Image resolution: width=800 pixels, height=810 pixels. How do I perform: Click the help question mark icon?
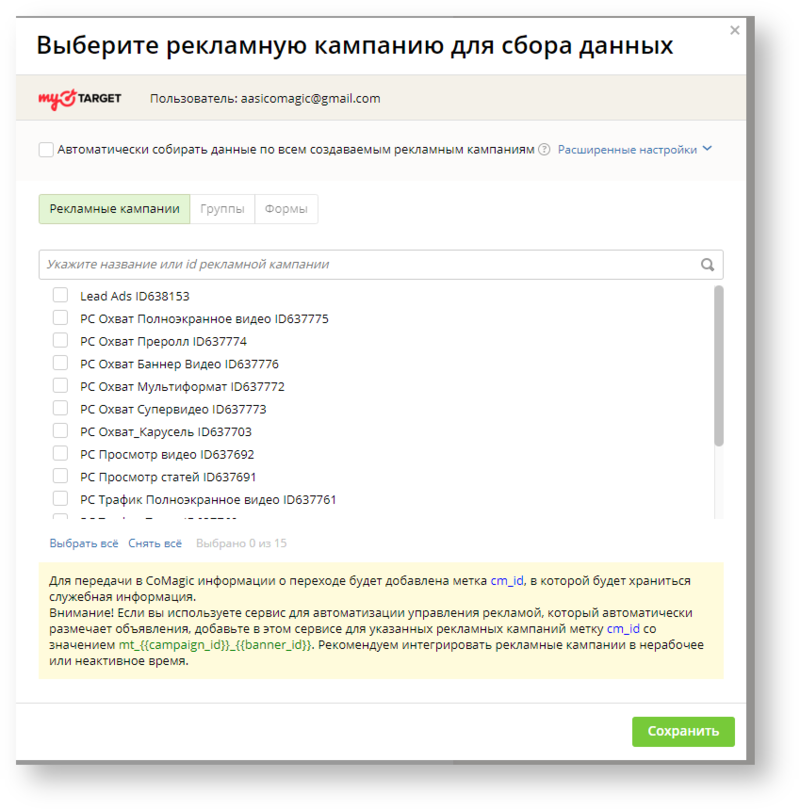pyautogui.click(x=544, y=150)
